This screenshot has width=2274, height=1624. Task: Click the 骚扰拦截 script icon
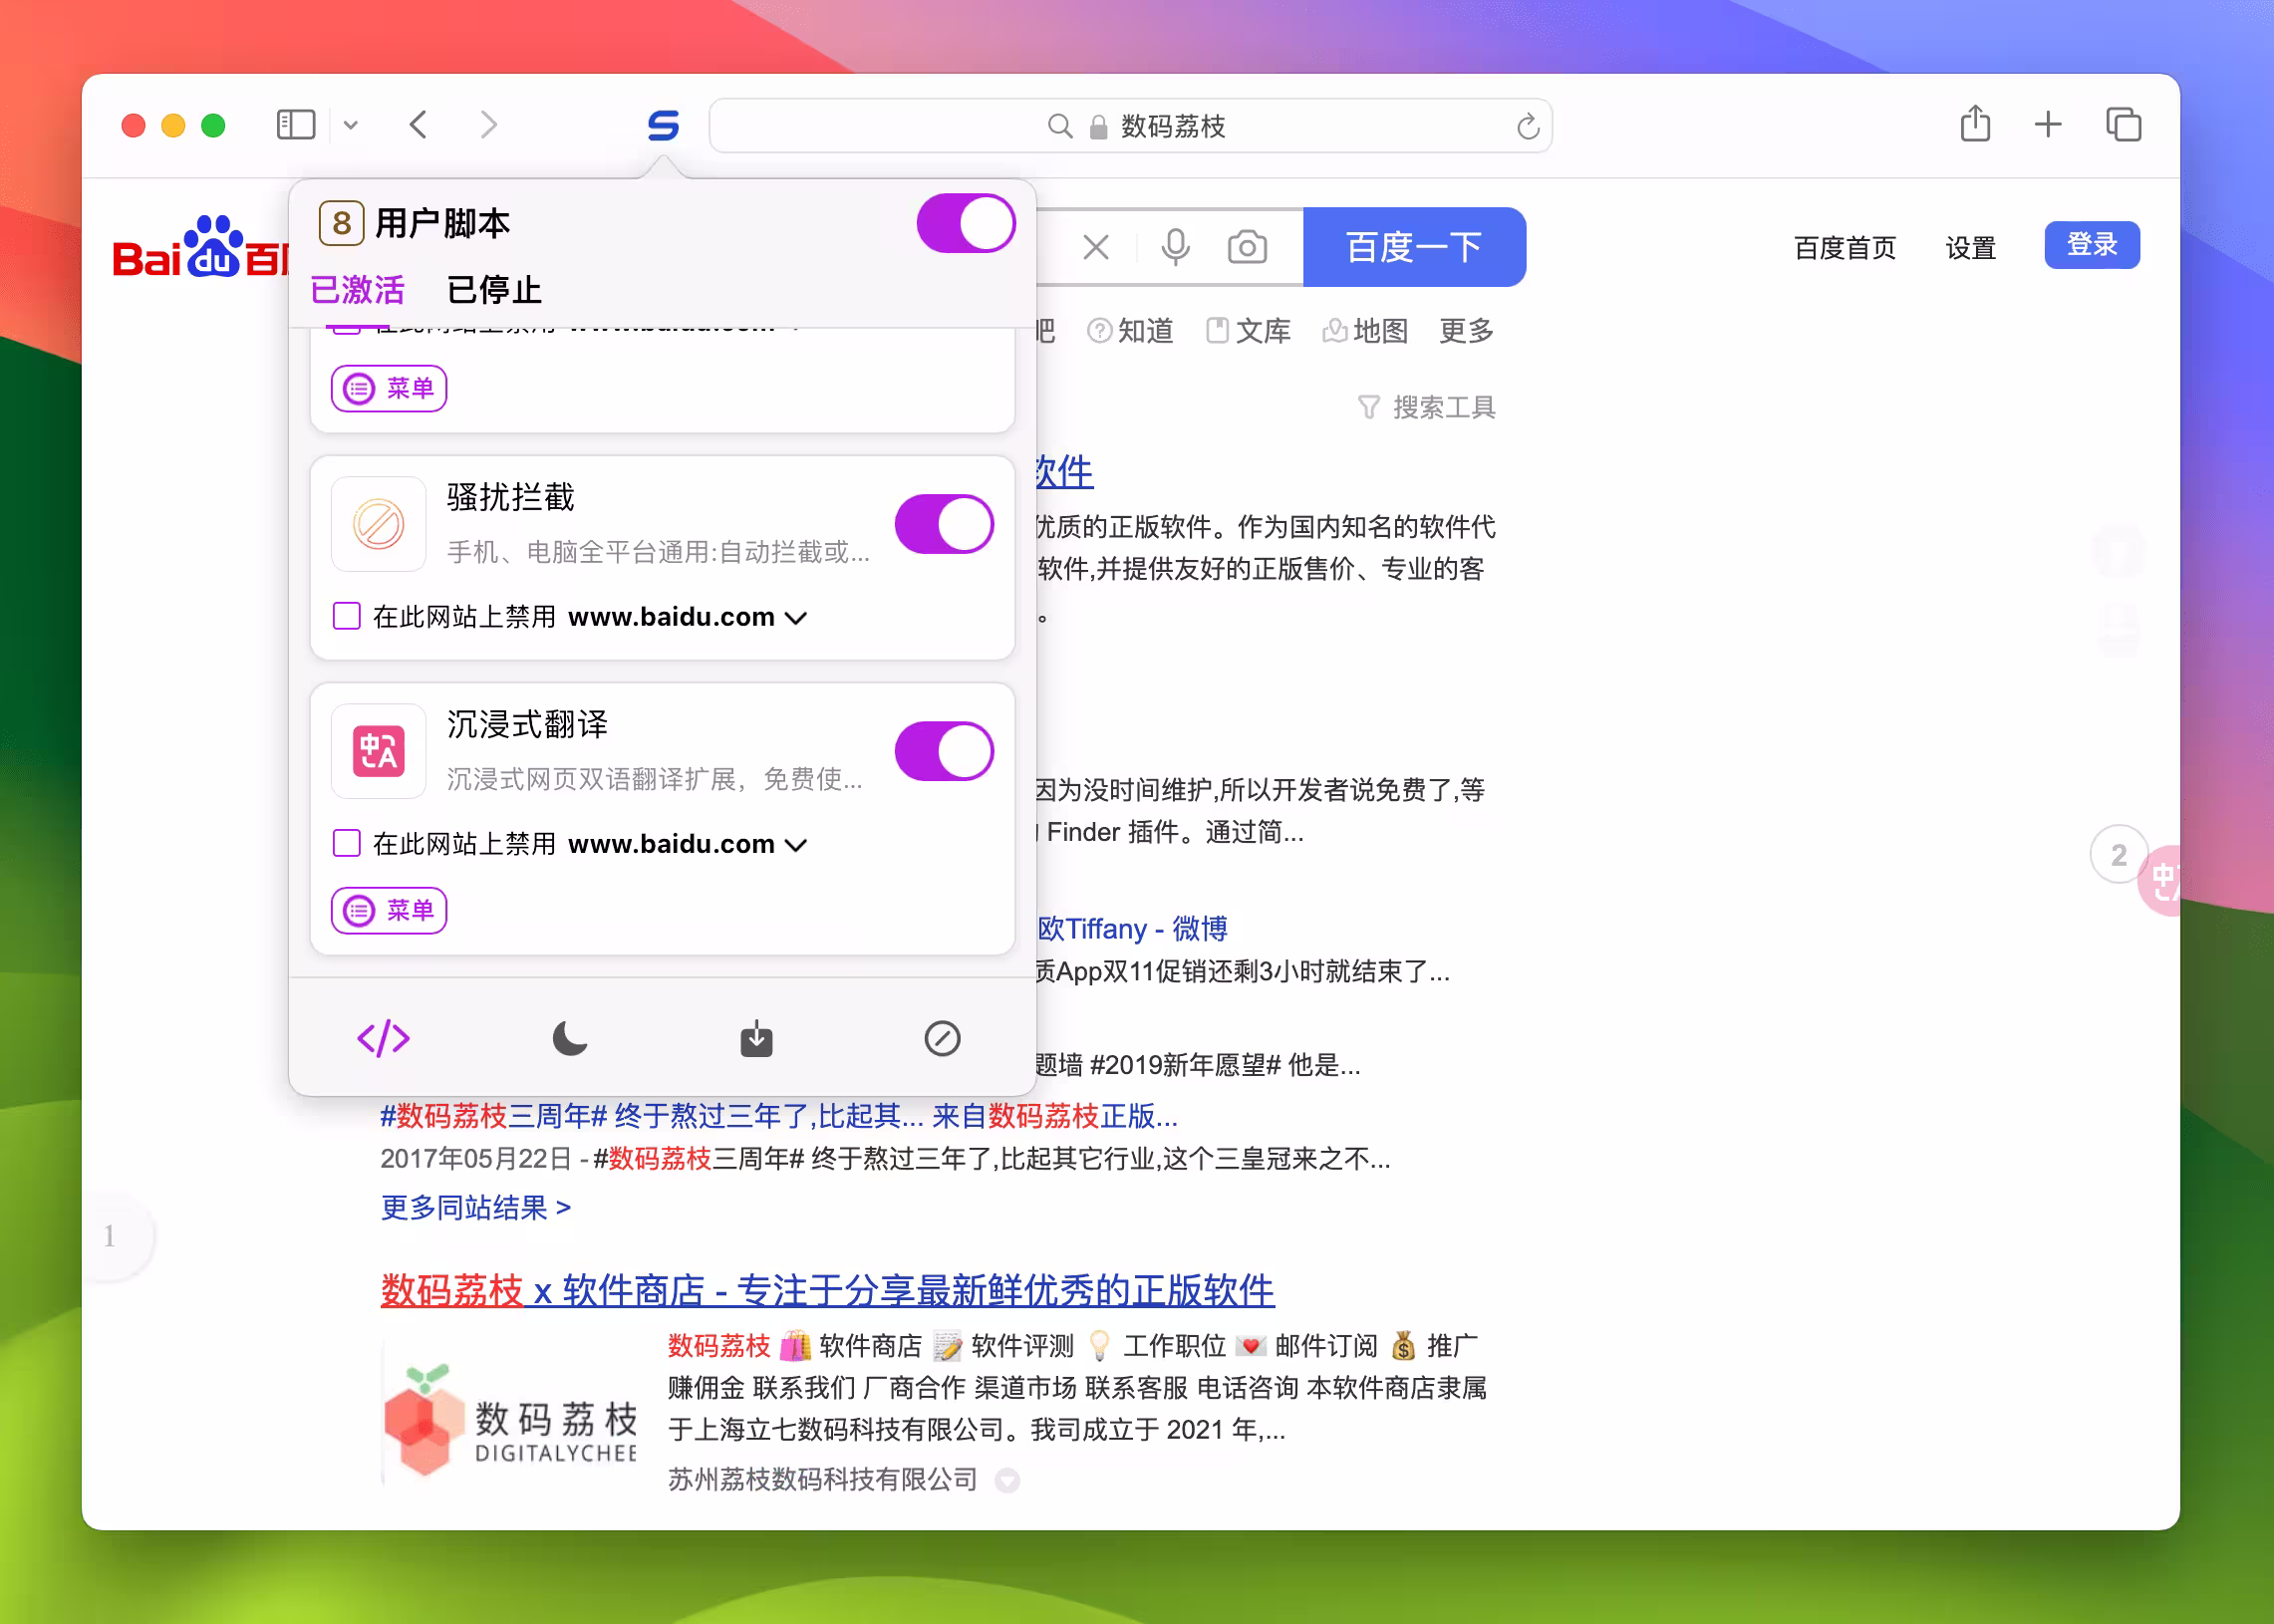click(x=379, y=524)
